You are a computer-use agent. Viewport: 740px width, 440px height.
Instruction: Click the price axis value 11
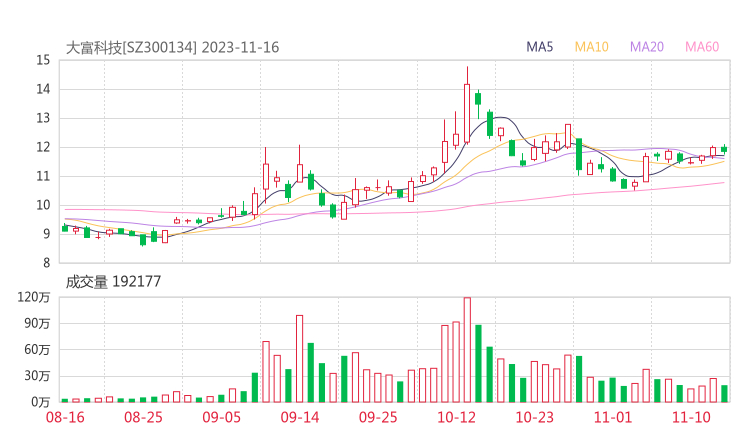(43, 176)
